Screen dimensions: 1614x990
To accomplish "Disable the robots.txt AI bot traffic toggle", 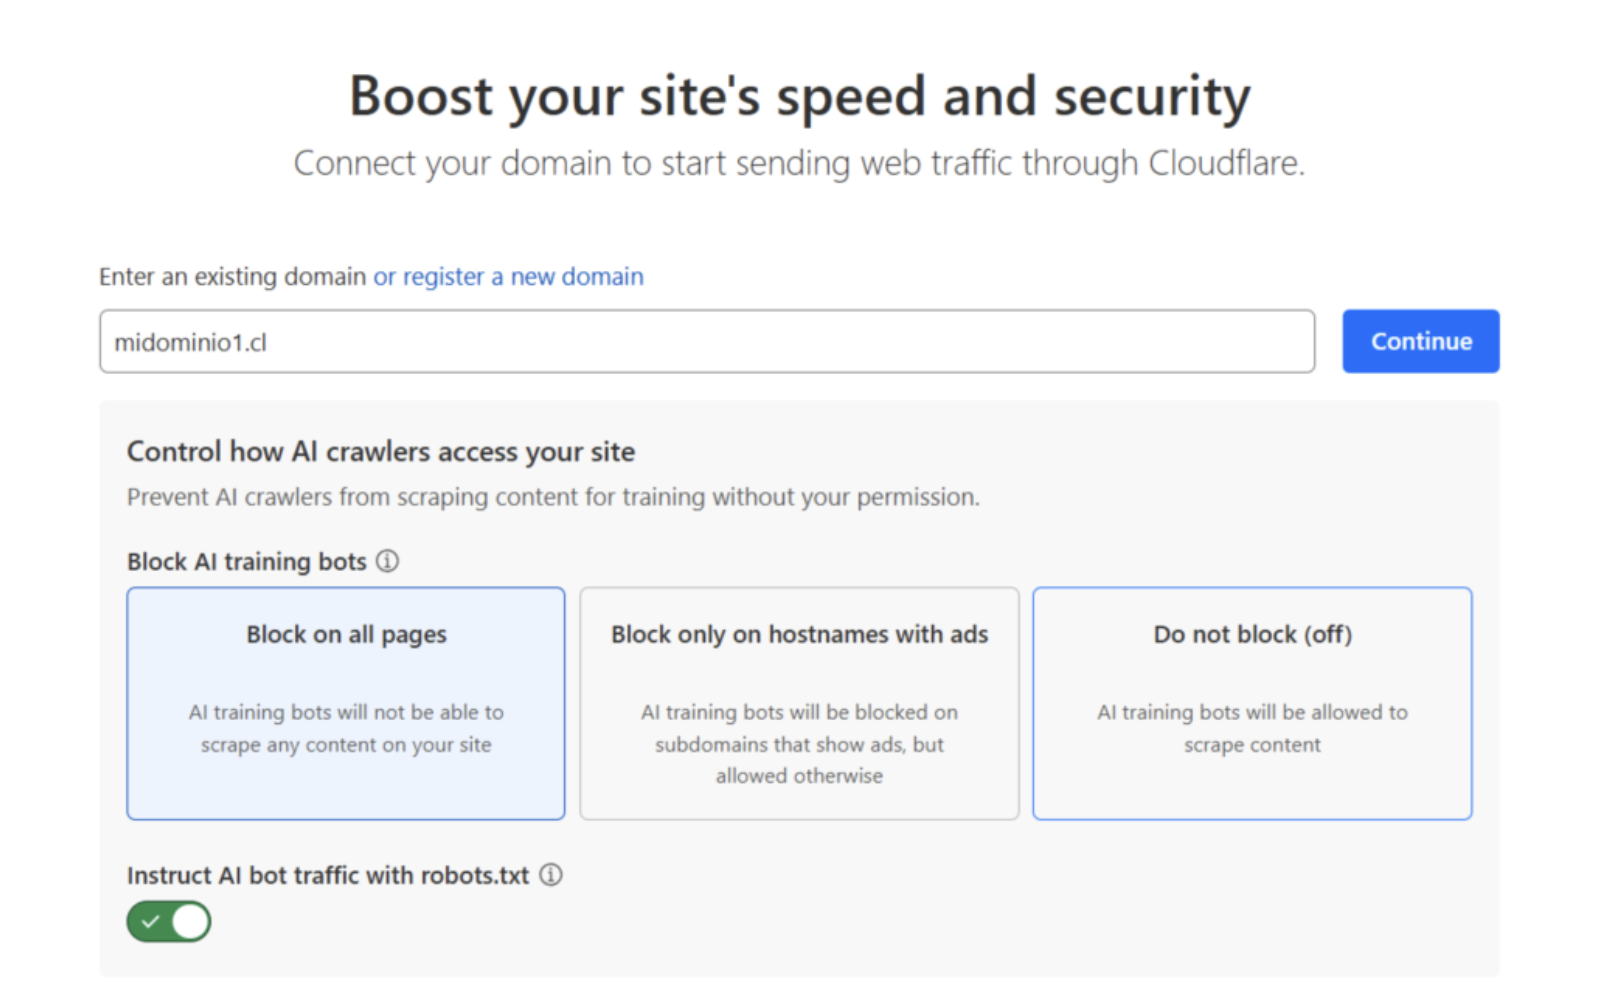I will tap(169, 922).
